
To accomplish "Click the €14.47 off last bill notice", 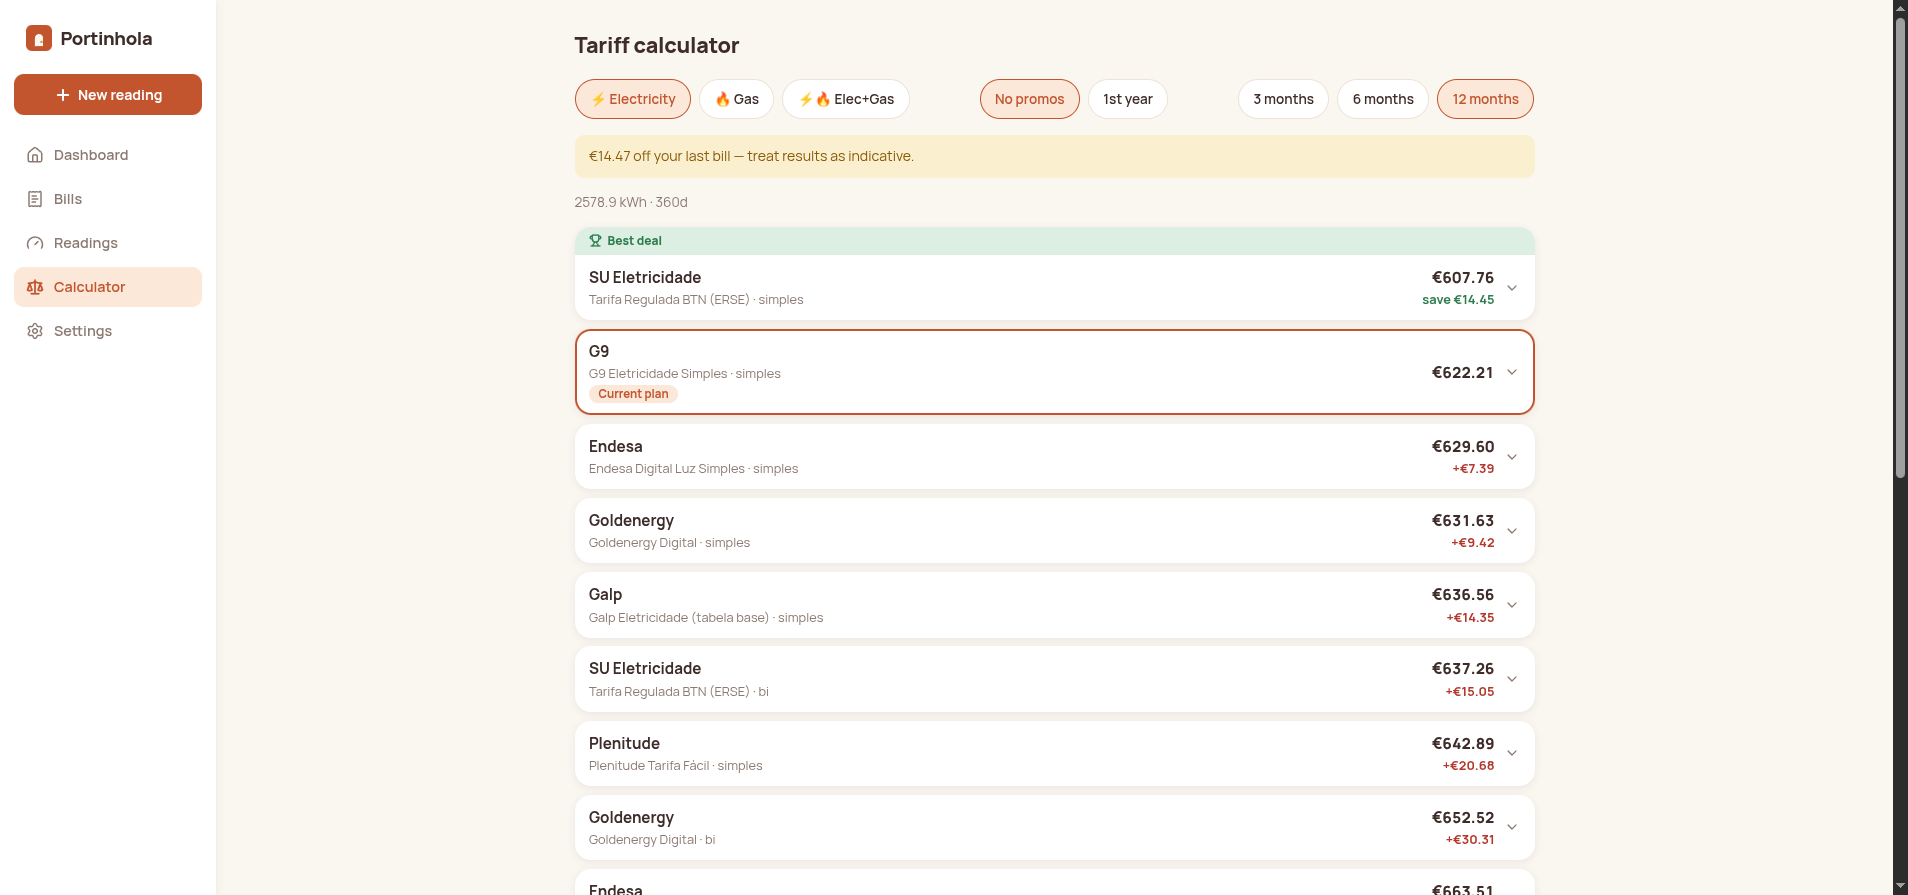I will pyautogui.click(x=1054, y=156).
